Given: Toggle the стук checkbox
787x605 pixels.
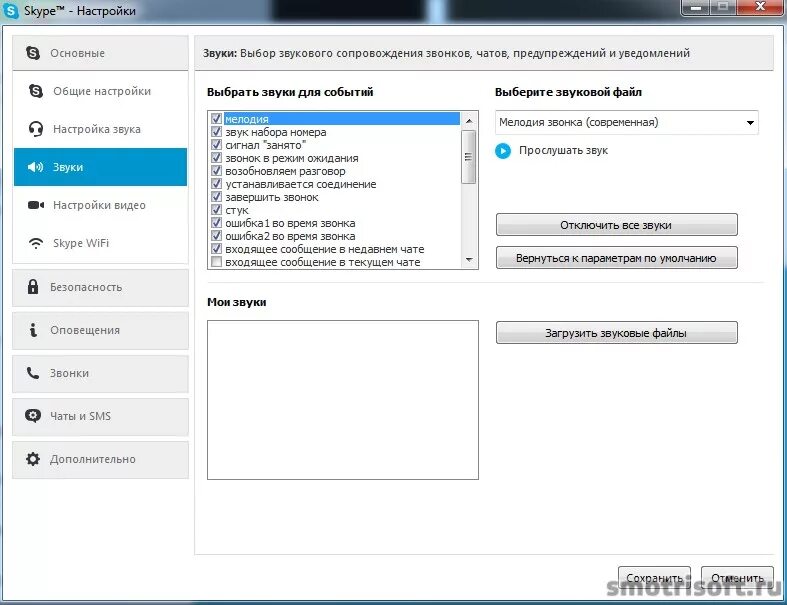Looking at the screenshot, I should tap(216, 210).
